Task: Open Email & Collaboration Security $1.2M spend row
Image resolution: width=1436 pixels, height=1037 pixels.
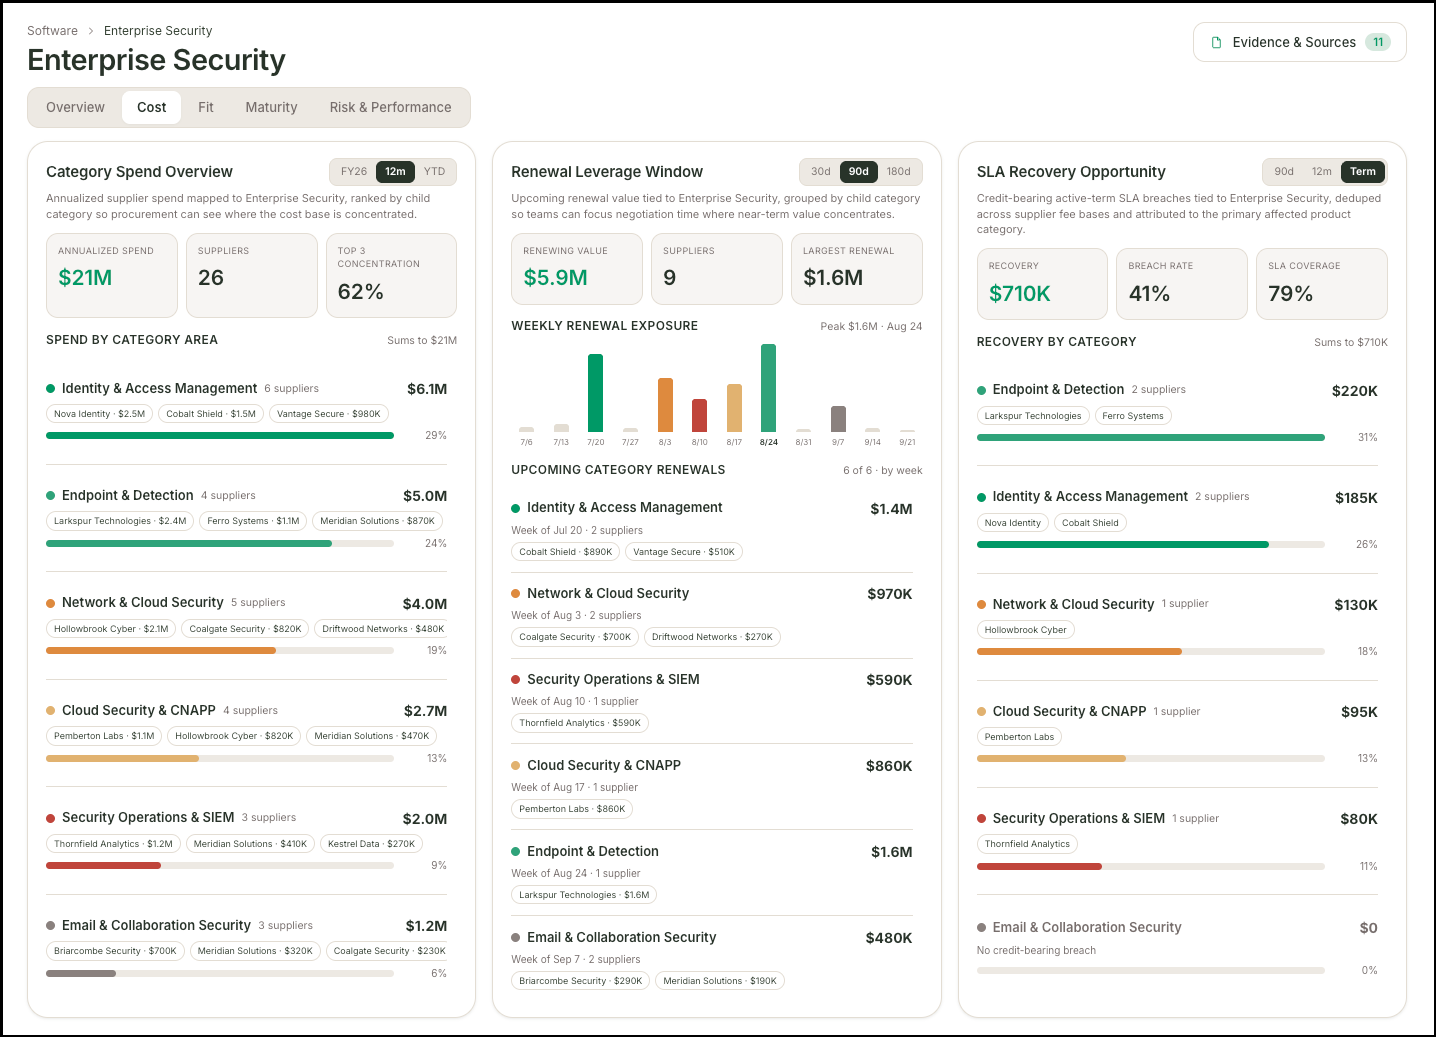Action: click(247, 950)
